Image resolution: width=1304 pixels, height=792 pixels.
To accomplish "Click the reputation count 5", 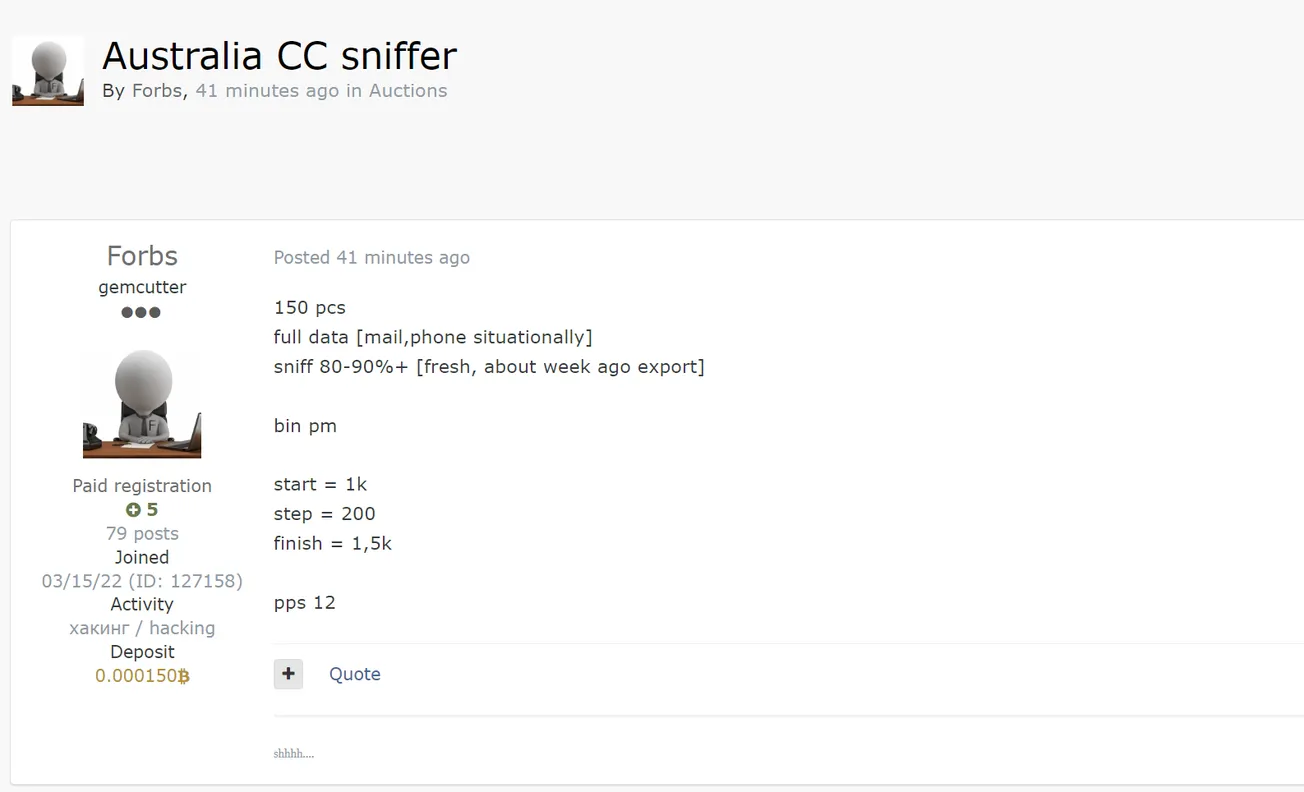I will click(152, 510).
